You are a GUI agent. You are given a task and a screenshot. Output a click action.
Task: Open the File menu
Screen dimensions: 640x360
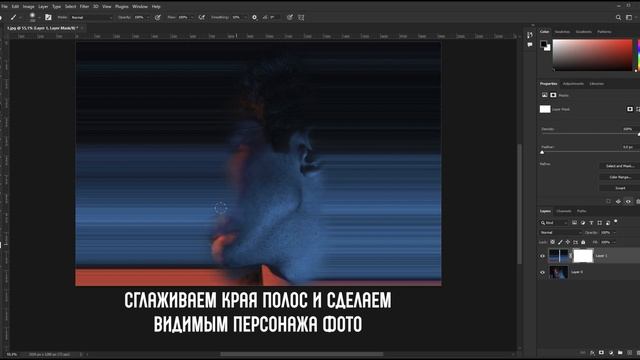(4, 7)
